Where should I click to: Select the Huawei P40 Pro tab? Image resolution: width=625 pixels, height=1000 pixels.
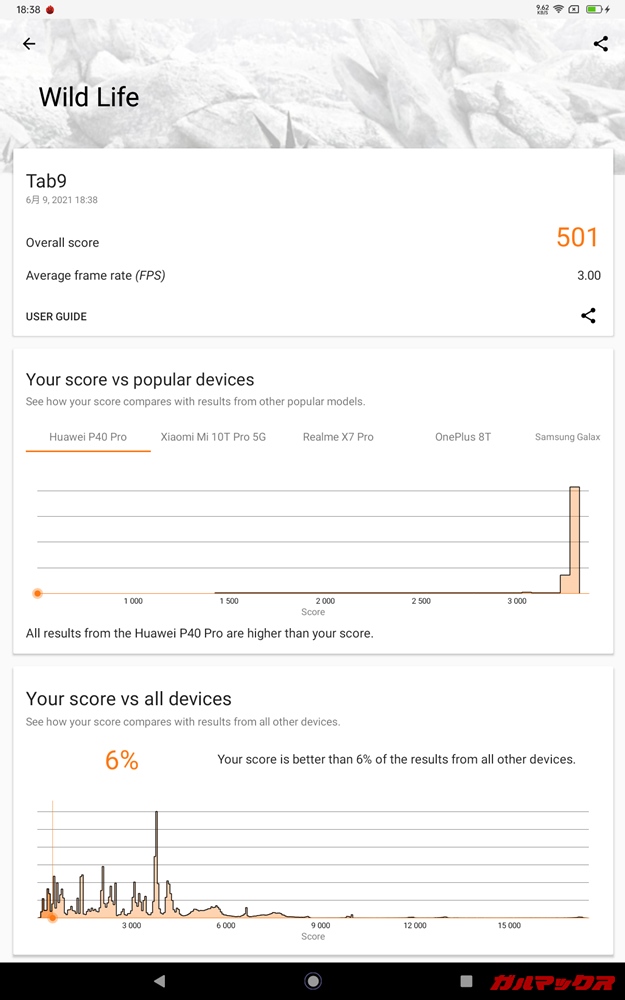coord(88,437)
